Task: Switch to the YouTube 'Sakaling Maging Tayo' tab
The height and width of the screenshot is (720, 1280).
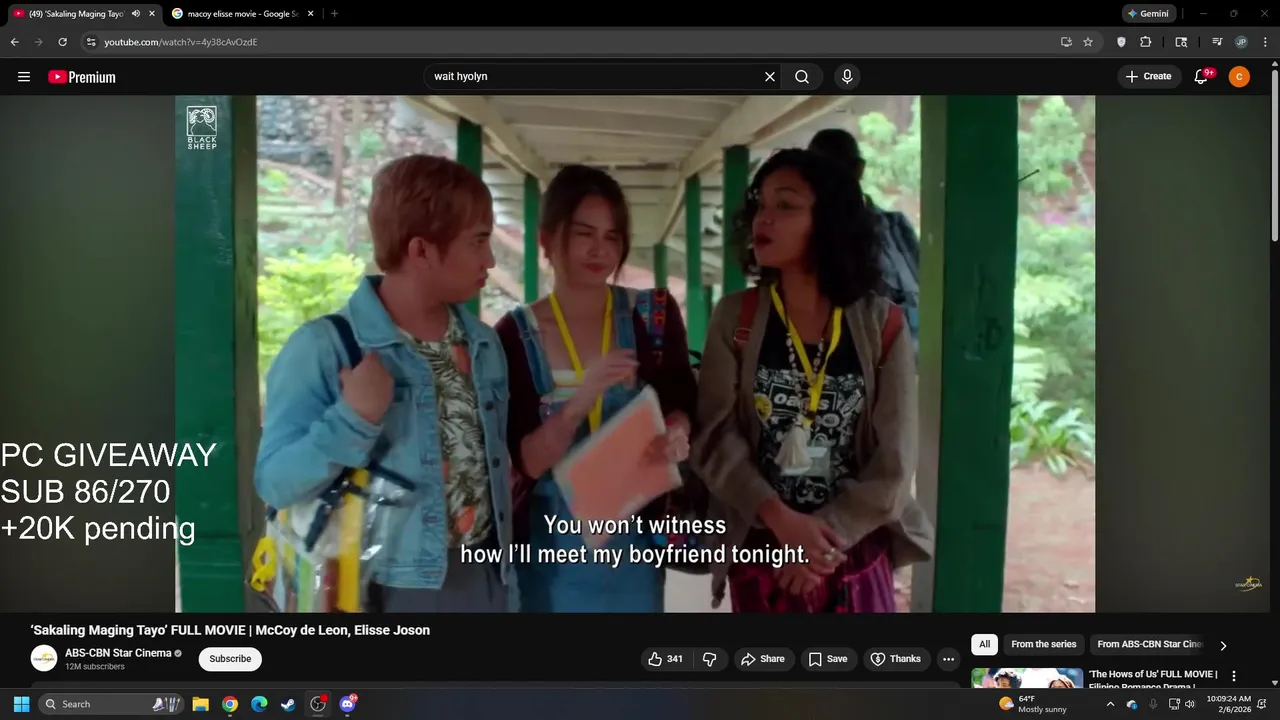Action: (x=84, y=14)
